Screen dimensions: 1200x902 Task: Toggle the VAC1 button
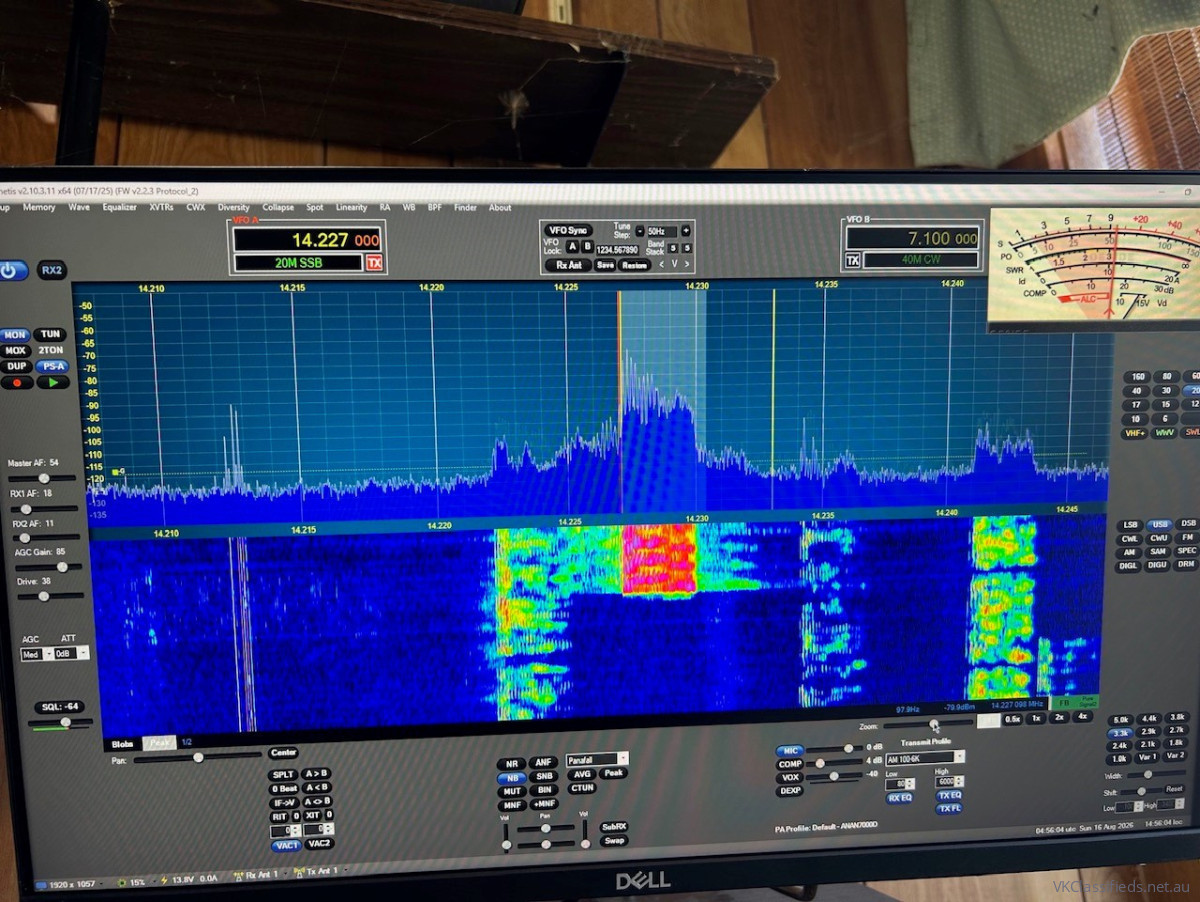[x=287, y=845]
